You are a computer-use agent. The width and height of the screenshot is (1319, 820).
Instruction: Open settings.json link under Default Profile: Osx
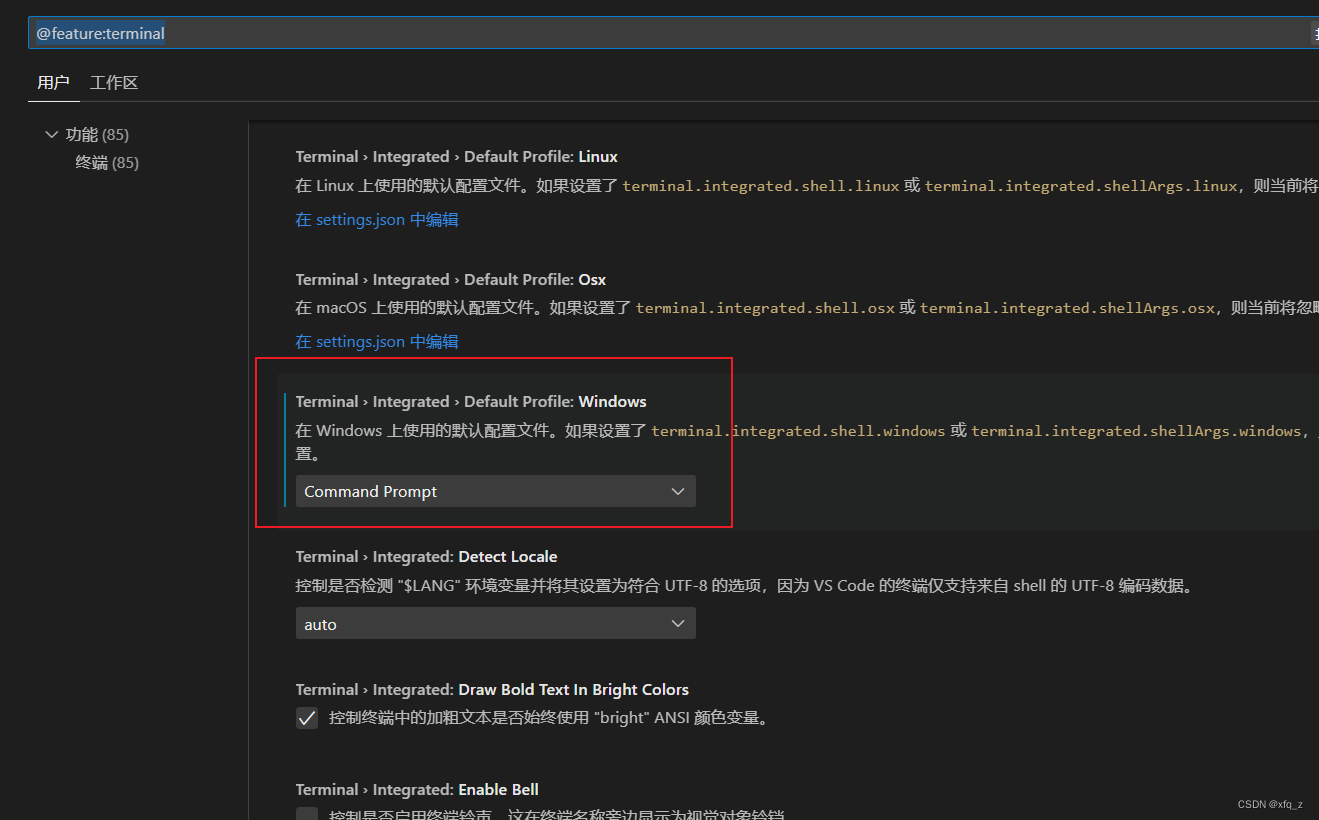[x=377, y=341]
